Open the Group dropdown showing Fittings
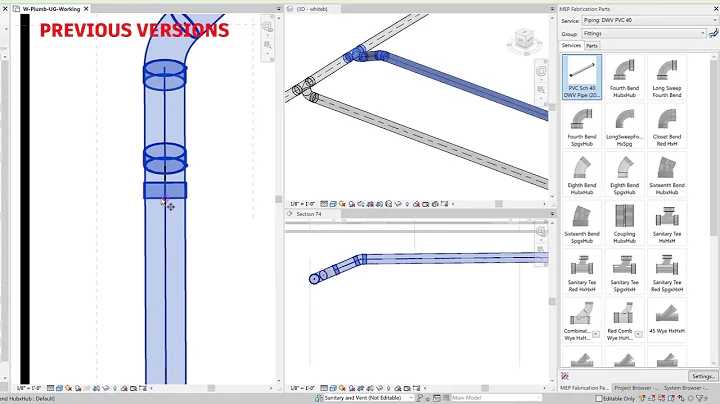 pyautogui.click(x=644, y=34)
